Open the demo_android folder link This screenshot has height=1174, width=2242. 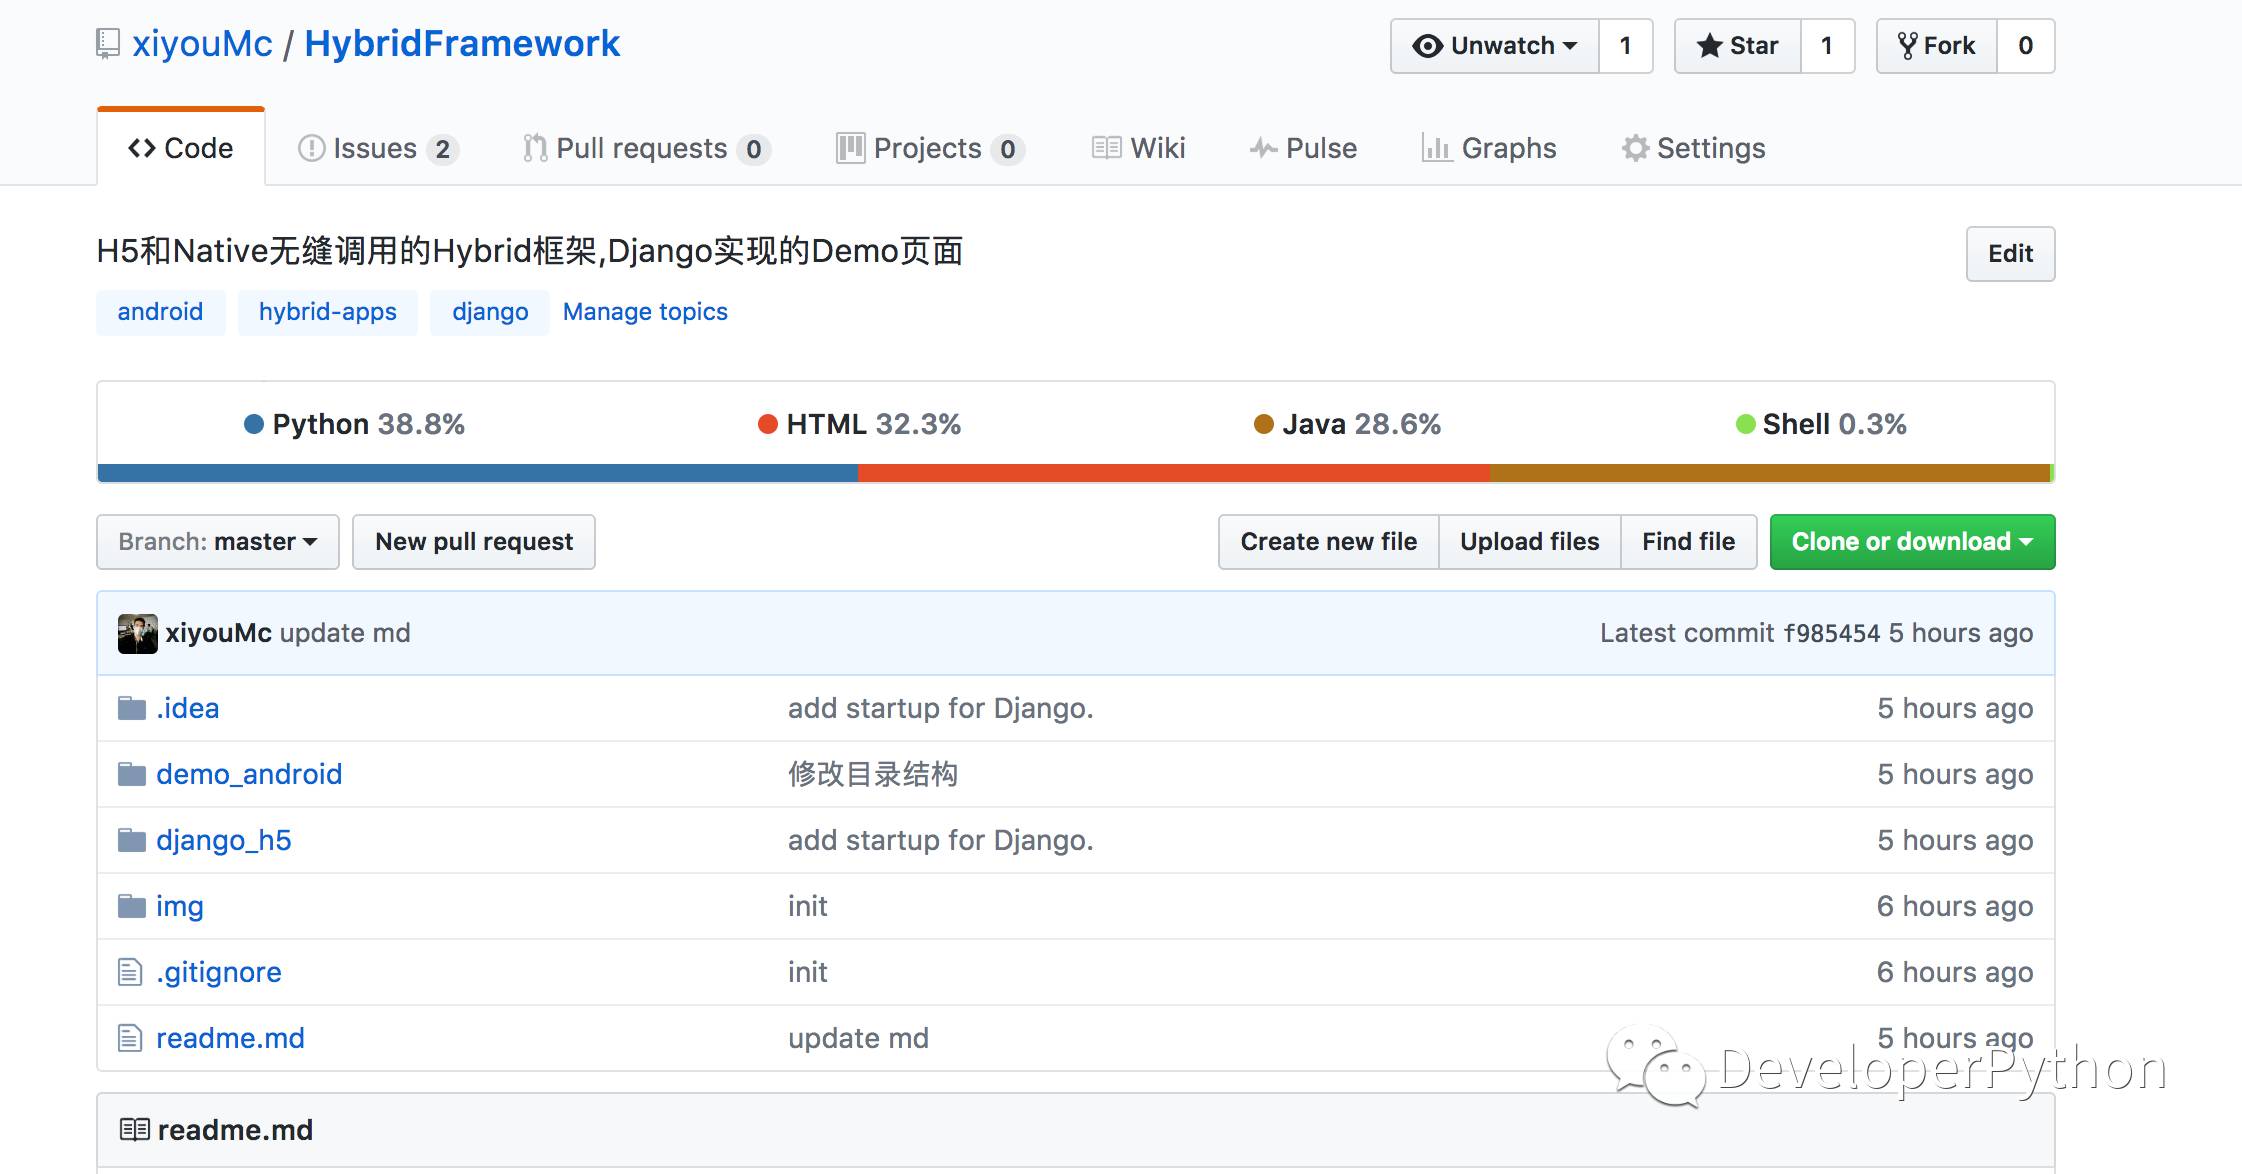(249, 775)
